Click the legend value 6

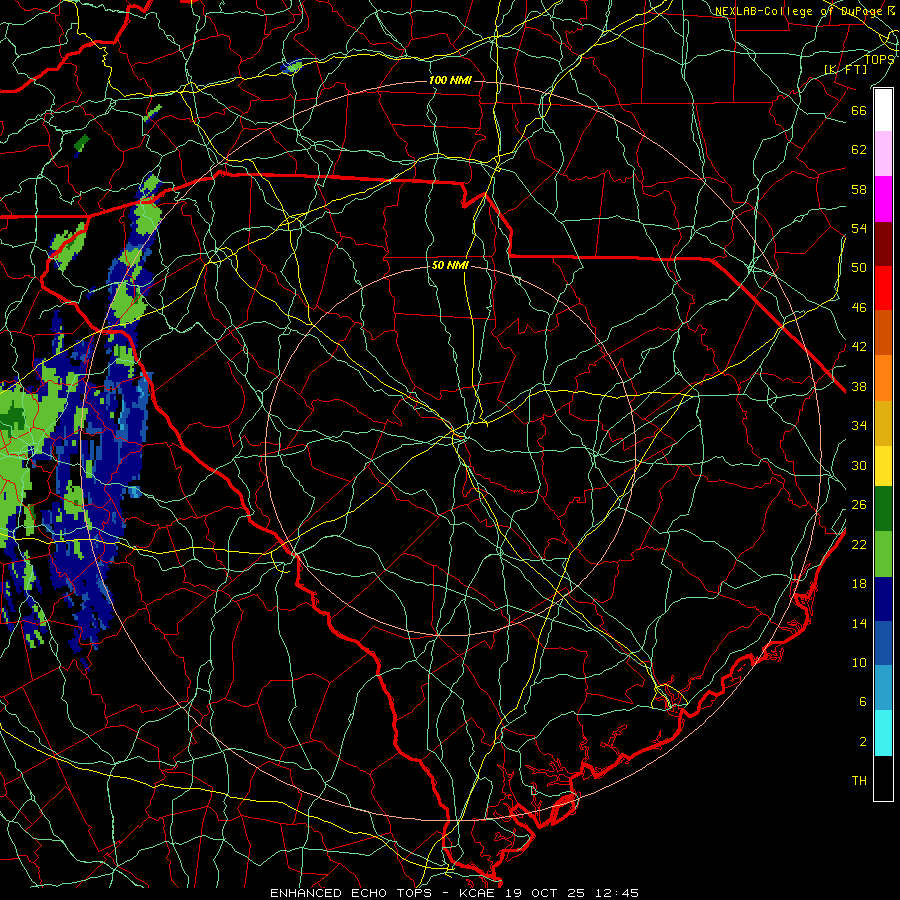click(862, 702)
